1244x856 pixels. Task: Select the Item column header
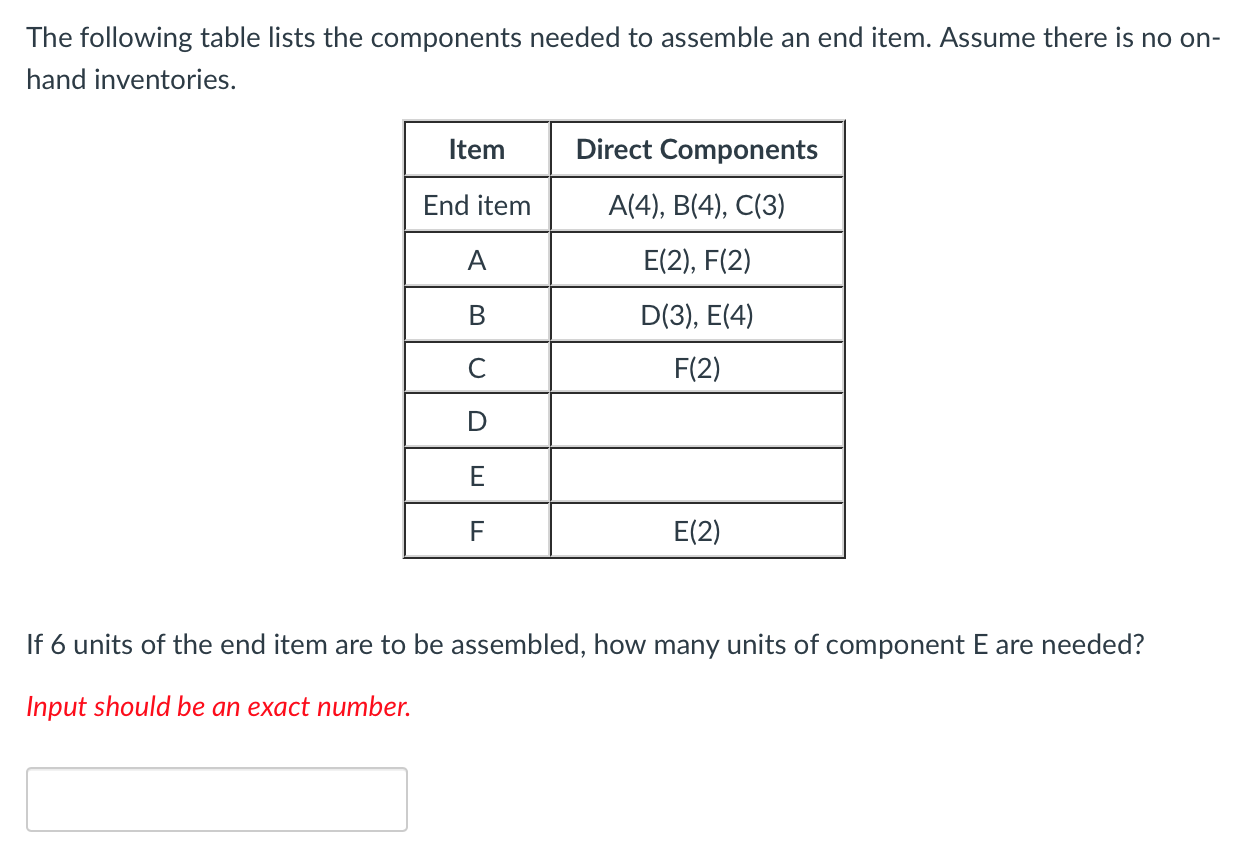(476, 149)
